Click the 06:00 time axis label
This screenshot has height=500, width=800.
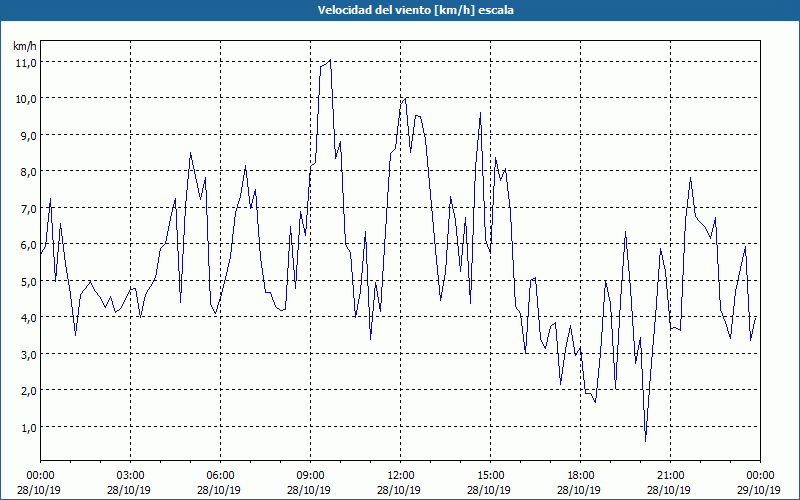click(220, 476)
